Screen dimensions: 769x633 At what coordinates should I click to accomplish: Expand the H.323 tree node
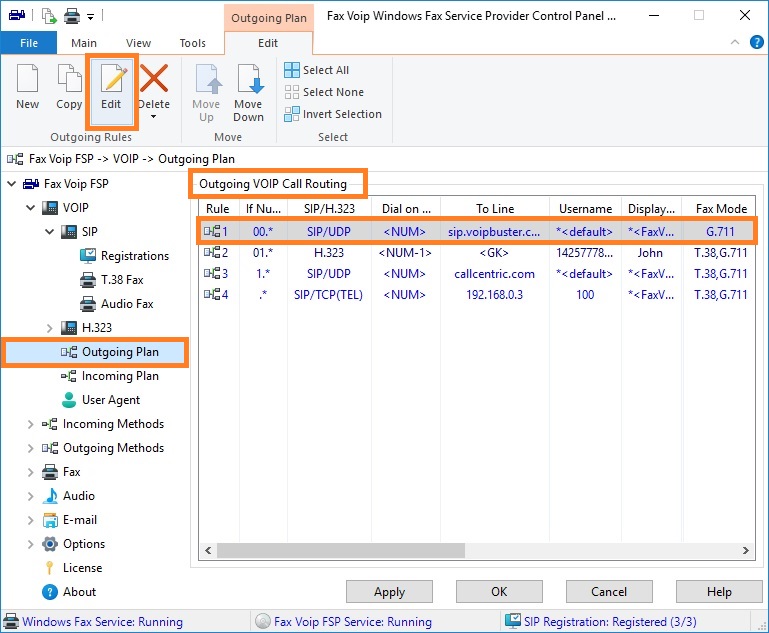(x=50, y=328)
